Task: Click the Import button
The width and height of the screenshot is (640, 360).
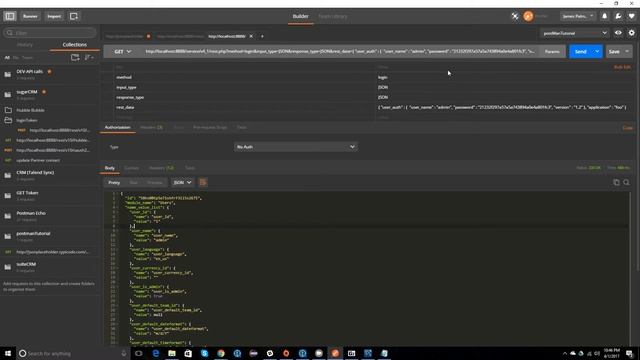Action: pyautogui.click(x=54, y=16)
